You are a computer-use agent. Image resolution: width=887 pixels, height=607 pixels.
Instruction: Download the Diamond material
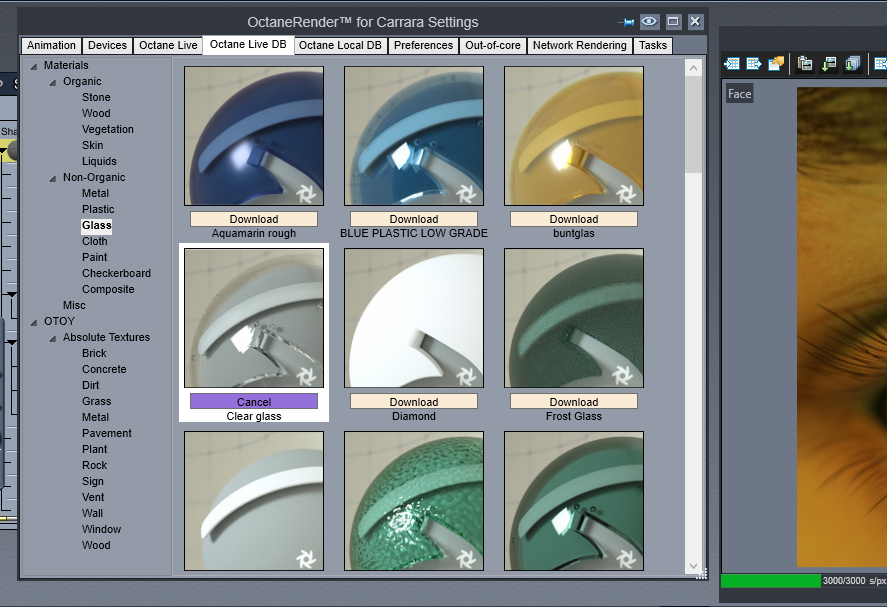[414, 402]
